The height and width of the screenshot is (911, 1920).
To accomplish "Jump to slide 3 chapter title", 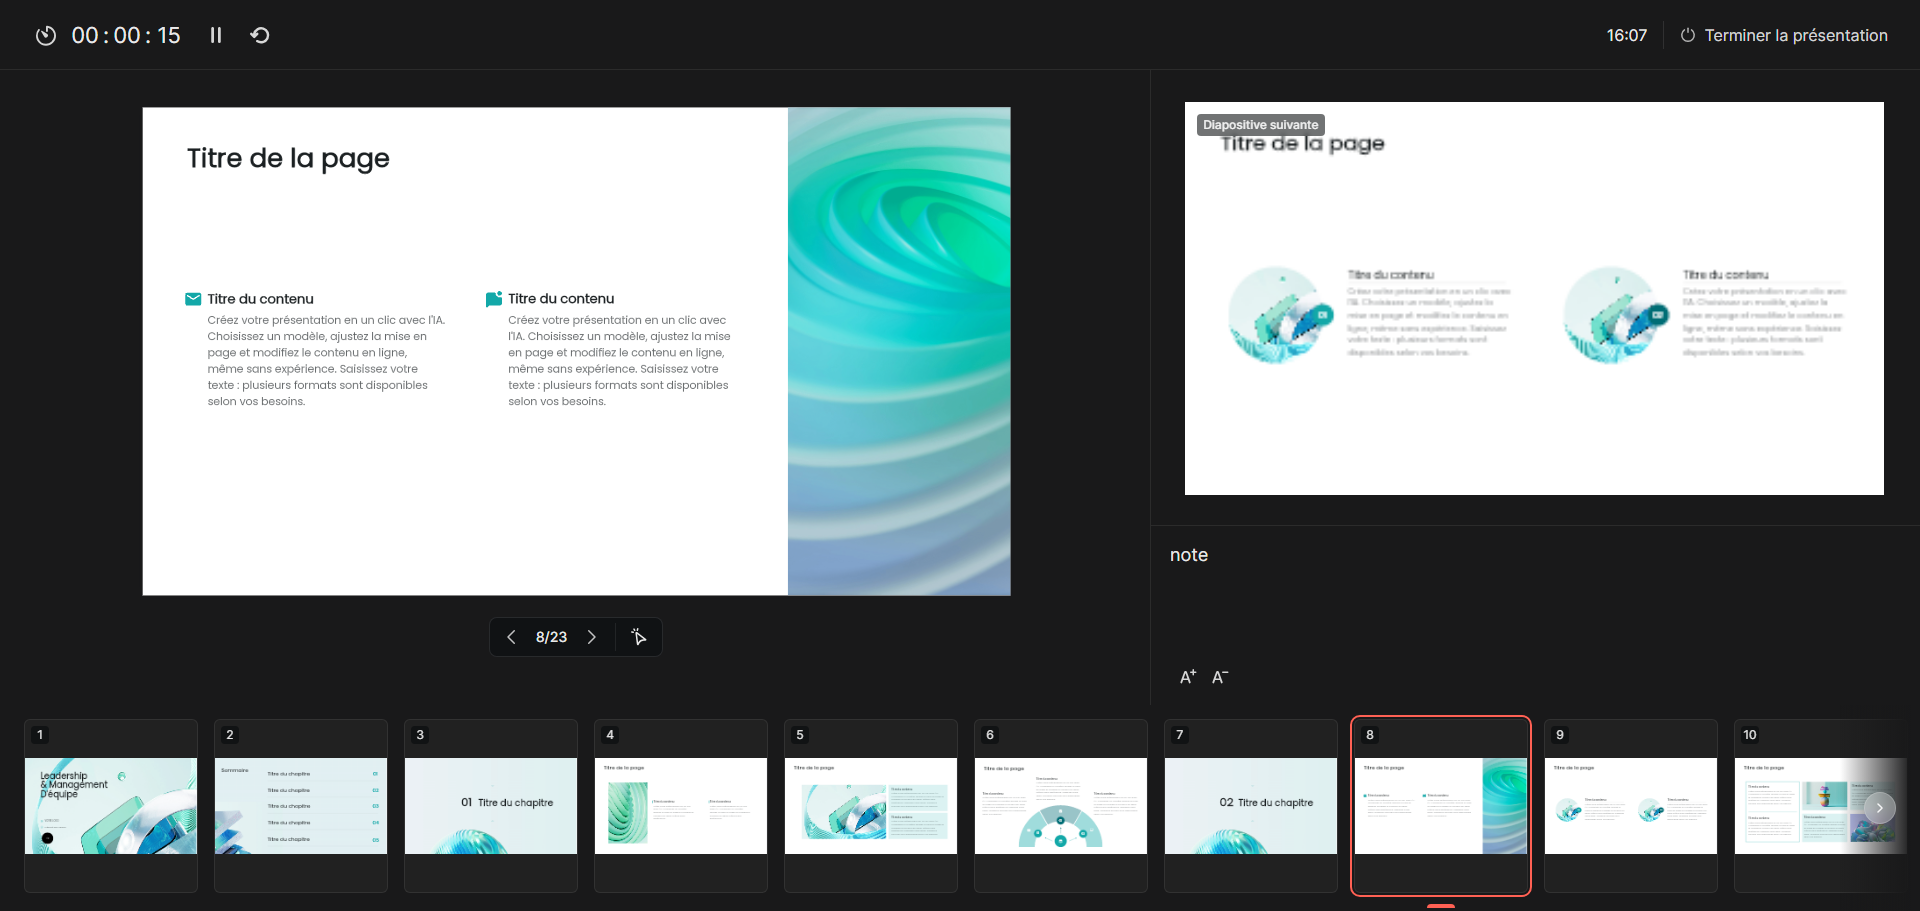I will click(491, 805).
